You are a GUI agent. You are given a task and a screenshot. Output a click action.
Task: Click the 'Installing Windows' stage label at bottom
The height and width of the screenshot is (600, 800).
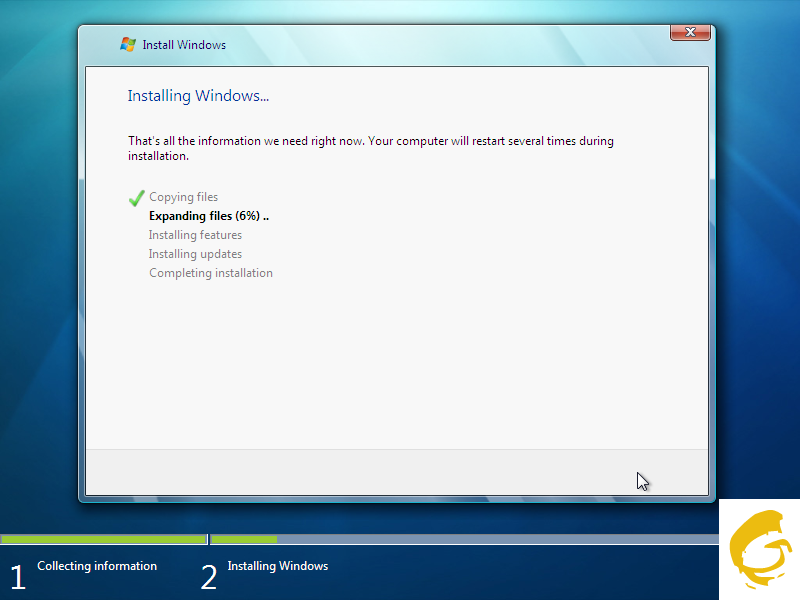pyautogui.click(x=277, y=566)
